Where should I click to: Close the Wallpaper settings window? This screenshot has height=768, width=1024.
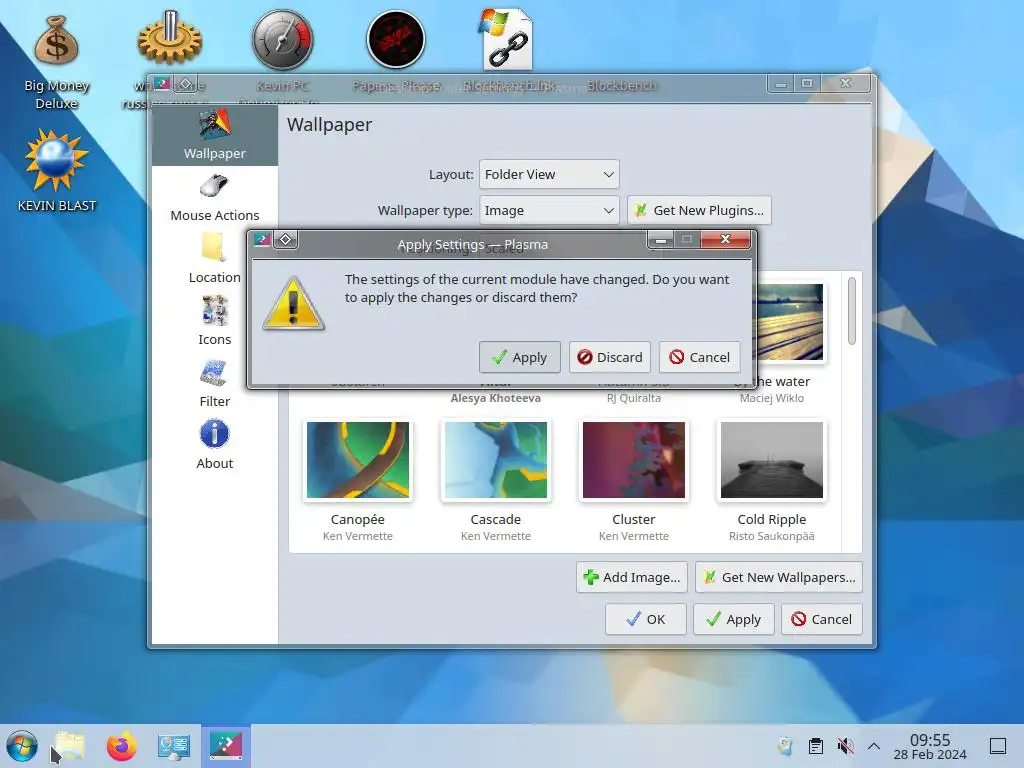coord(846,84)
